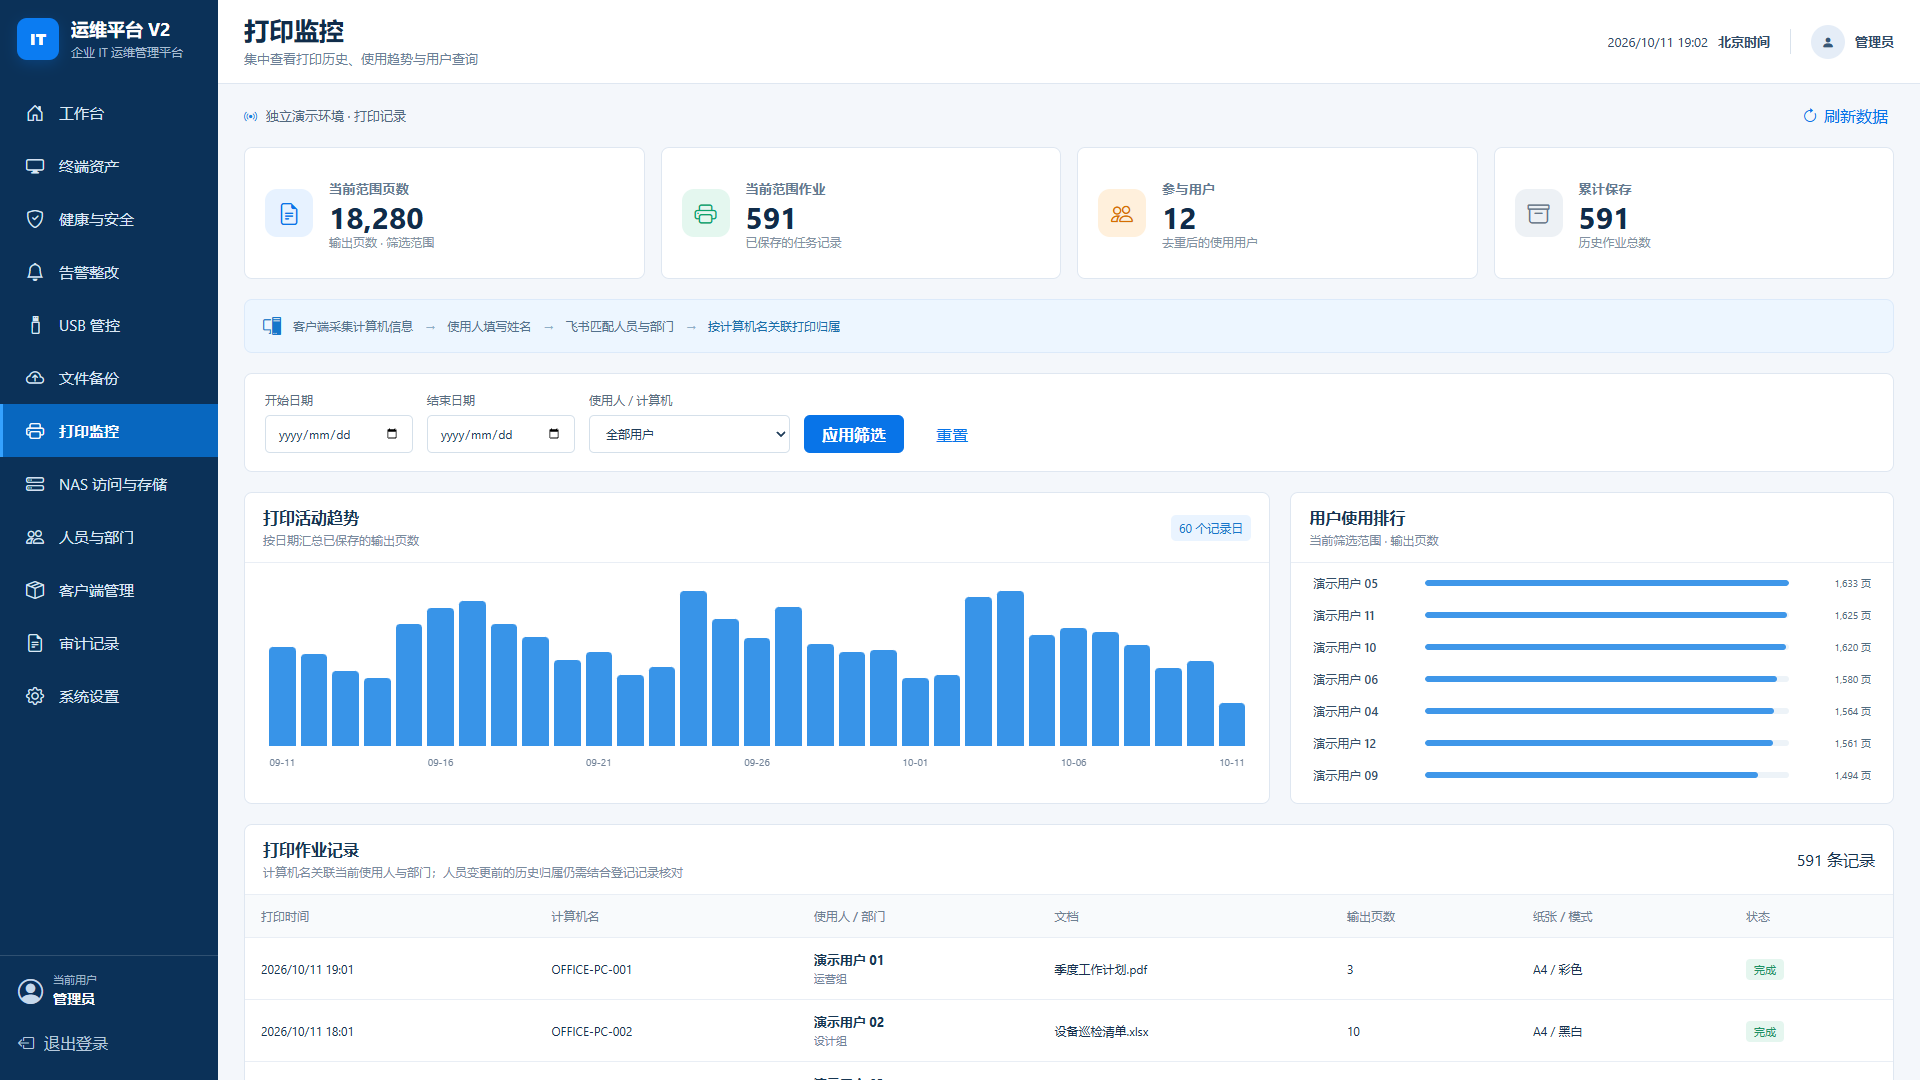Click the 输出页数 column header
Screen dimensions: 1920x1080
point(1371,917)
